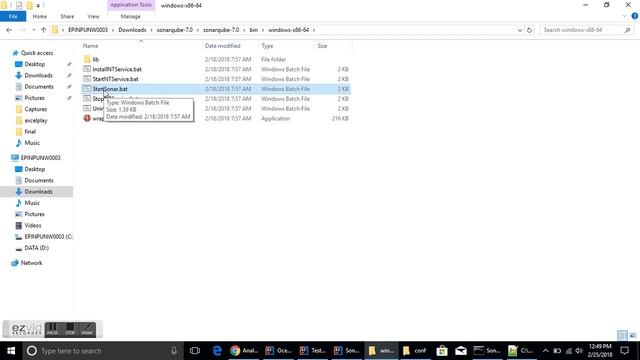This screenshot has width=640, height=360.
Task: Open Microsoft Edge from taskbar
Action: (x=217, y=351)
